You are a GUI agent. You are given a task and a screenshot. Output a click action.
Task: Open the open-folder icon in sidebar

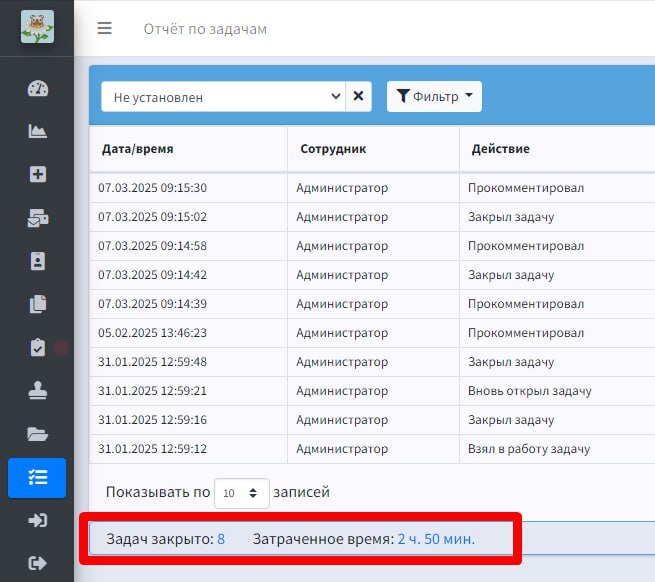[38, 434]
